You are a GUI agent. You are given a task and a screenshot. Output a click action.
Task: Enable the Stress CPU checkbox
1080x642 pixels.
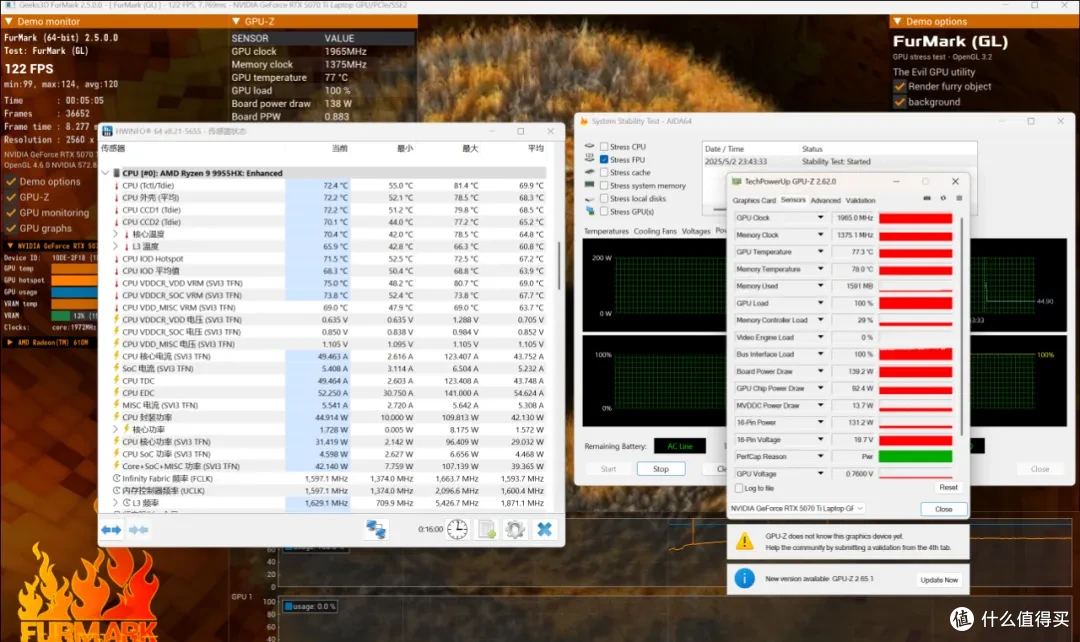[604, 147]
